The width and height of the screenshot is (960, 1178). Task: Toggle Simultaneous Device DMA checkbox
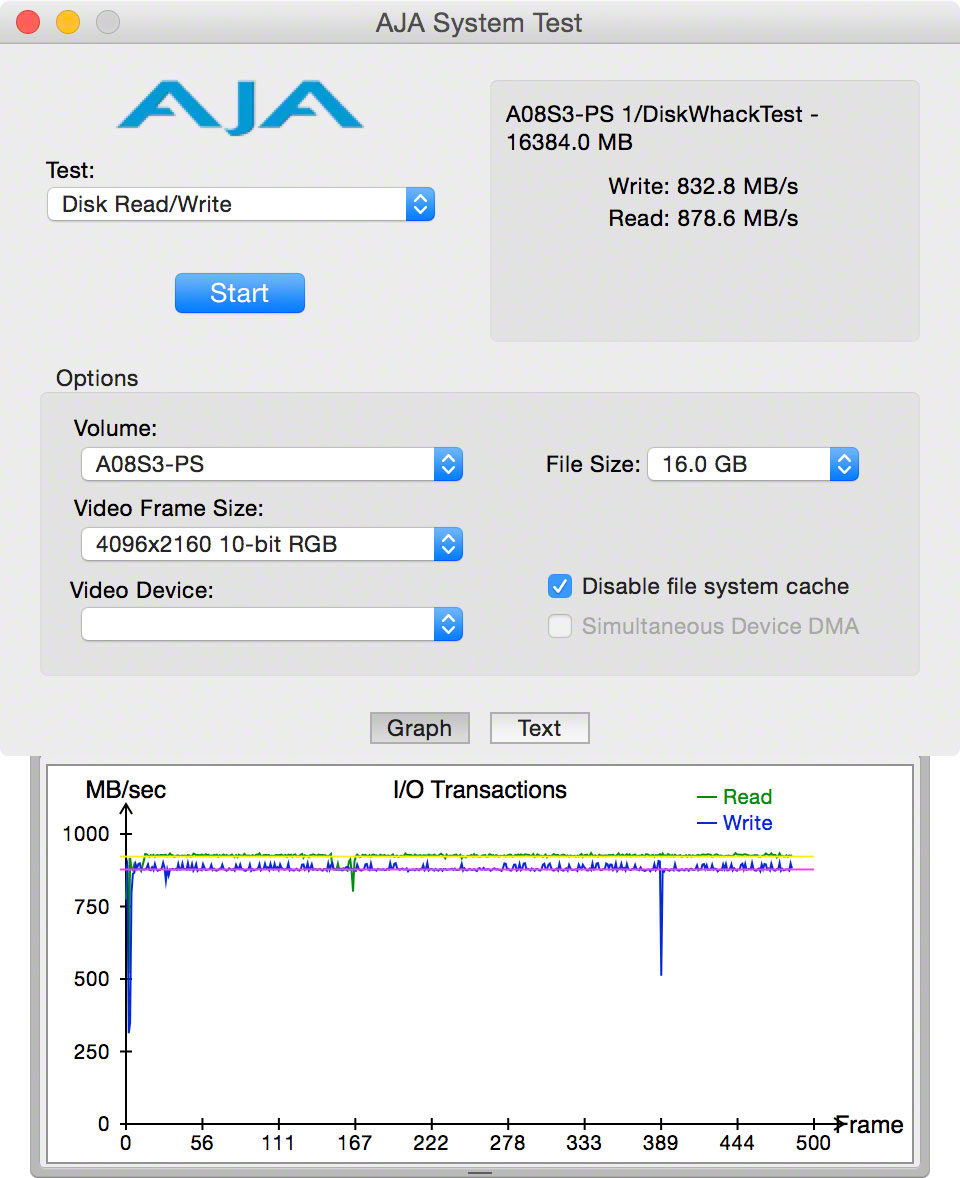point(560,626)
